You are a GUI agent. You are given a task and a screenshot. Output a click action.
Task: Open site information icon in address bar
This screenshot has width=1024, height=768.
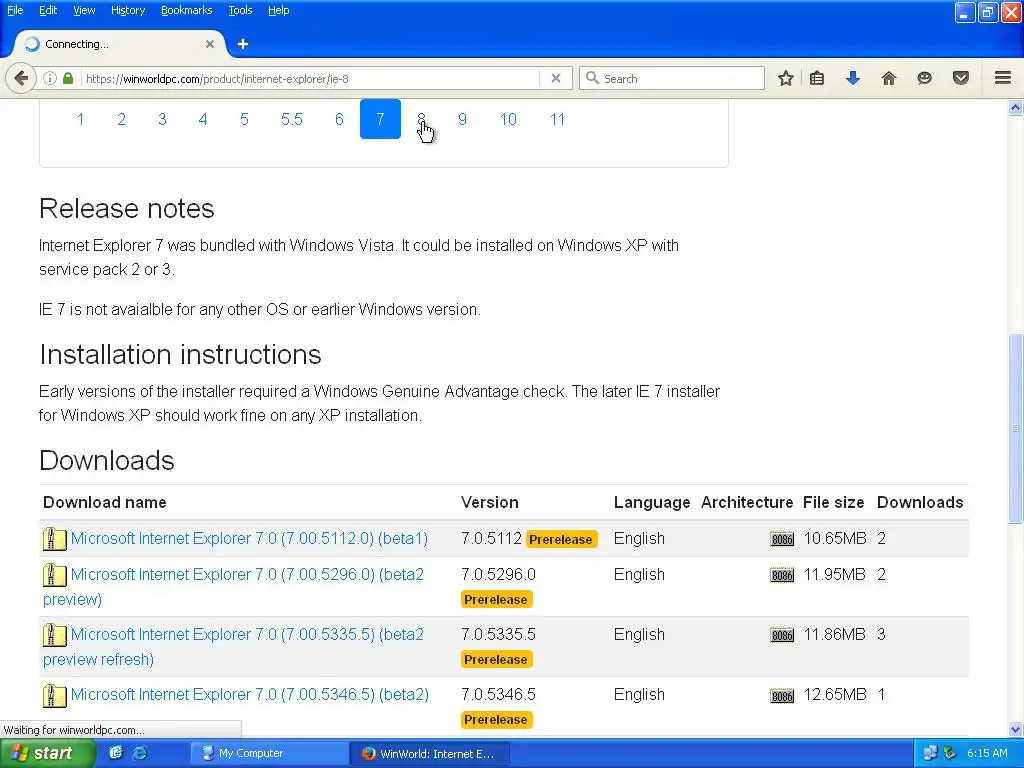tap(50, 78)
